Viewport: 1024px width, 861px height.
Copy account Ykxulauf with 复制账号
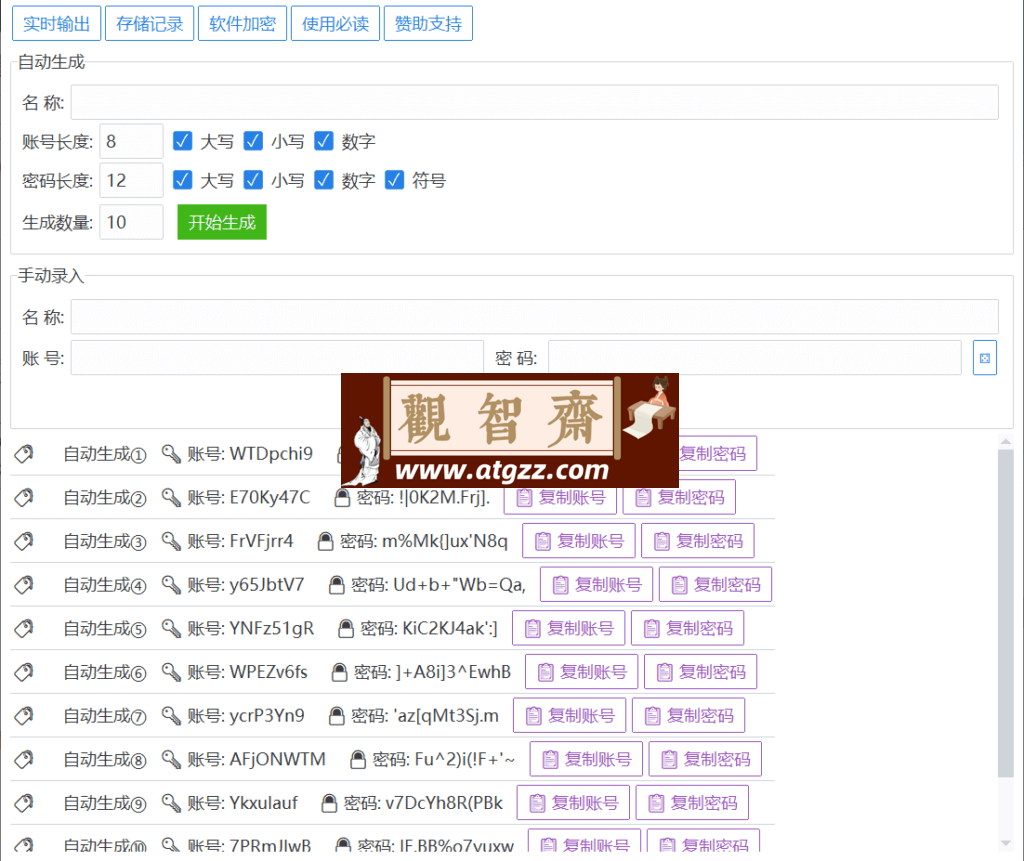573,803
